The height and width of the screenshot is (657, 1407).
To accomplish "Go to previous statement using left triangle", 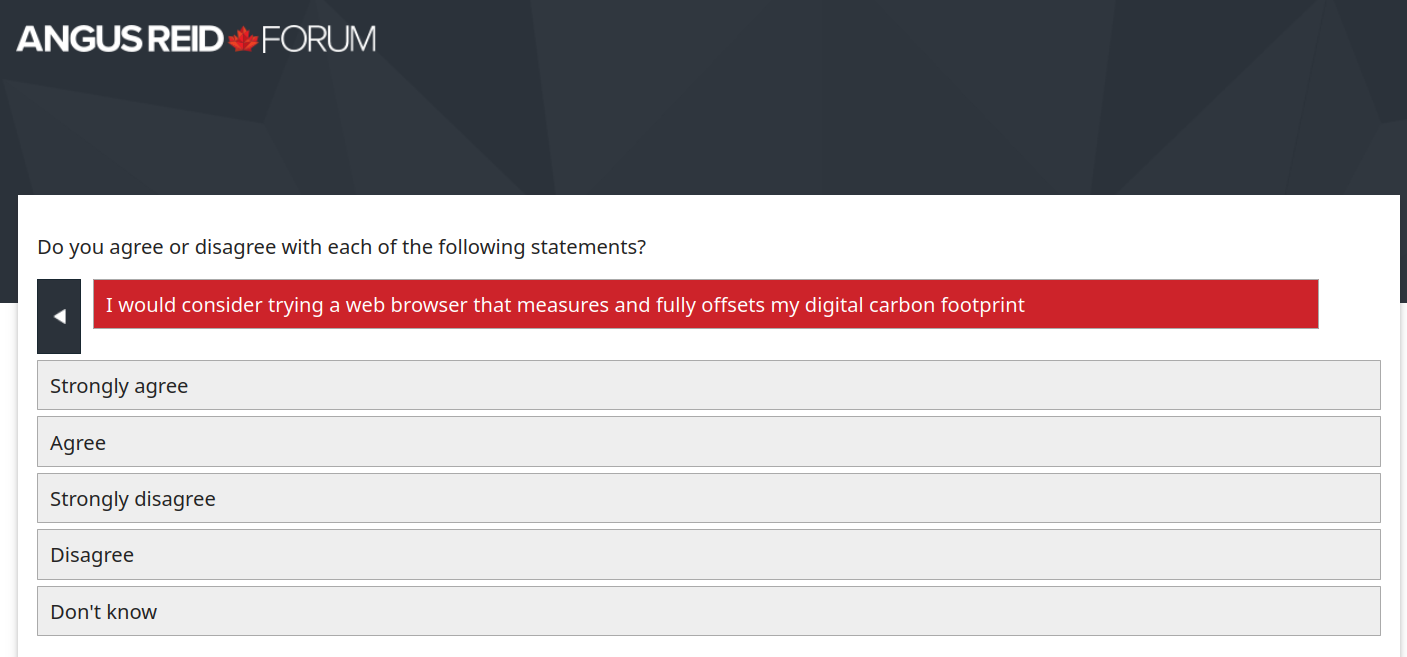I will 59,316.
